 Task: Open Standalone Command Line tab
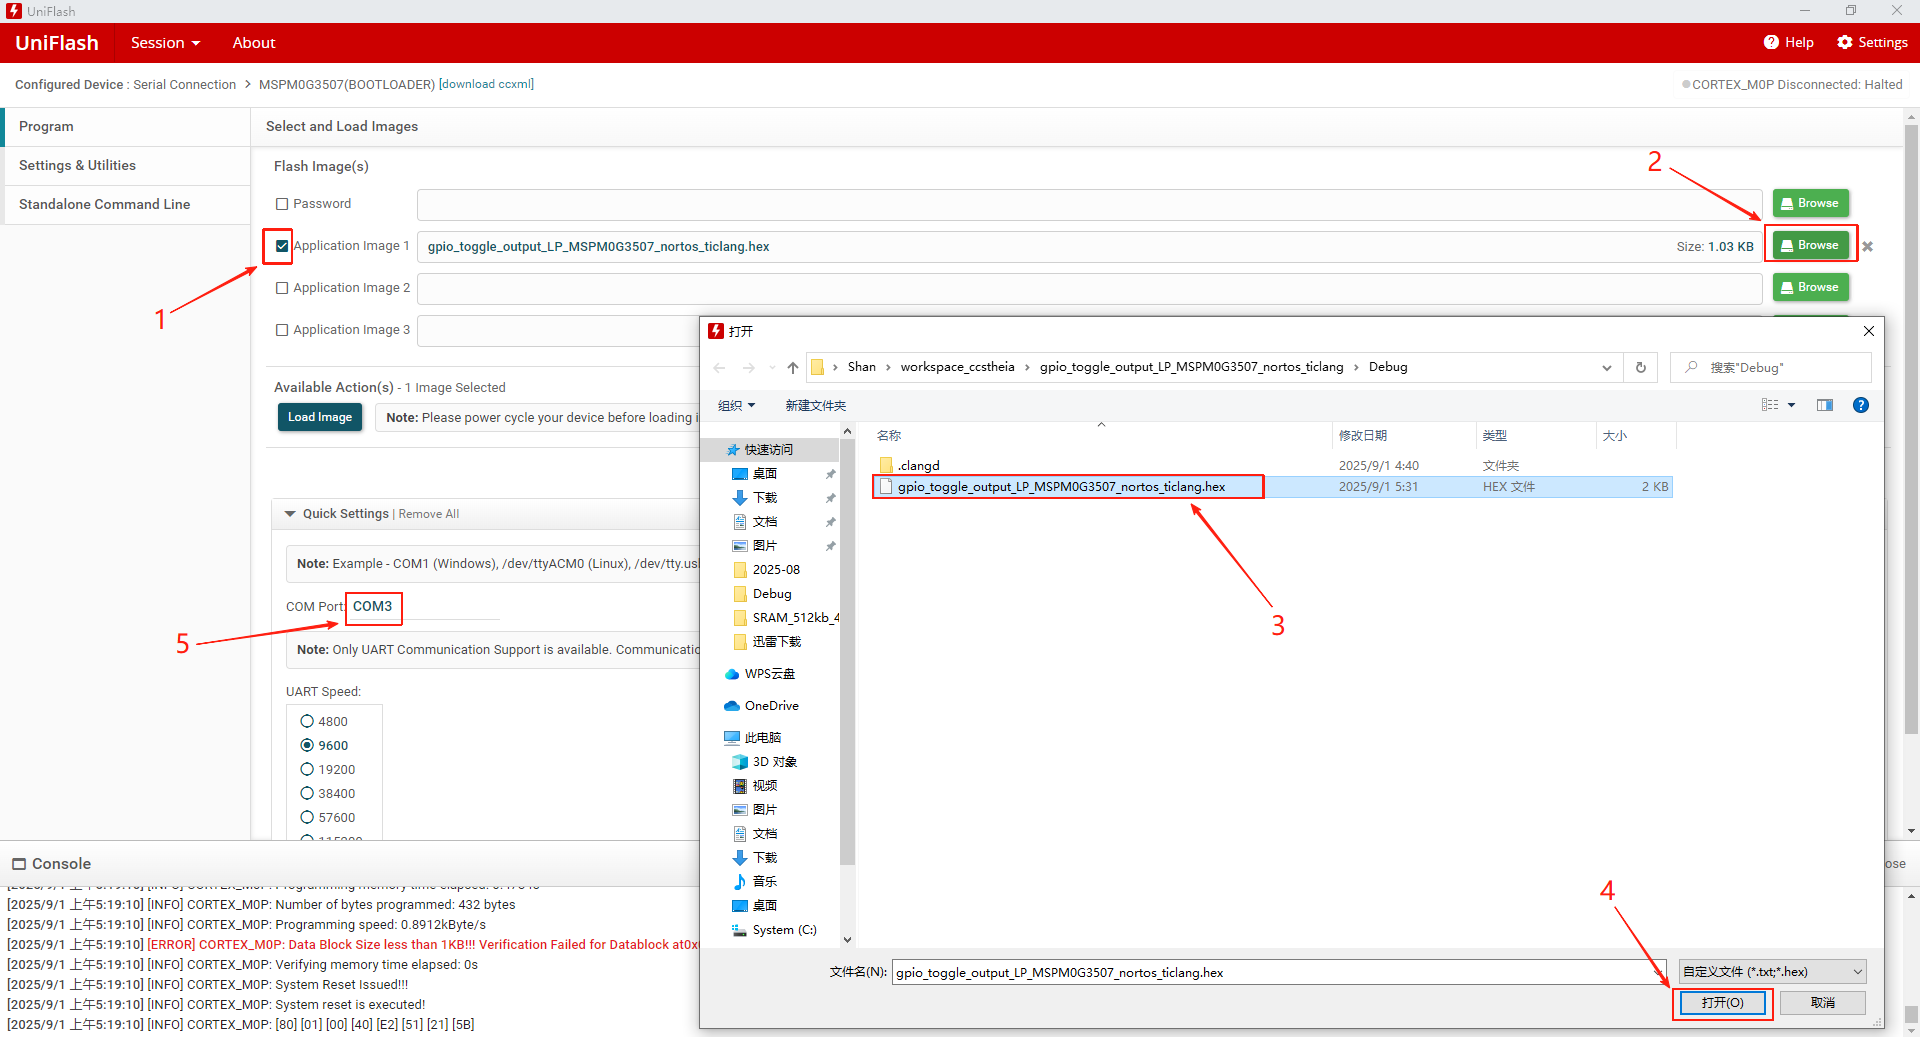pyautogui.click(x=126, y=204)
